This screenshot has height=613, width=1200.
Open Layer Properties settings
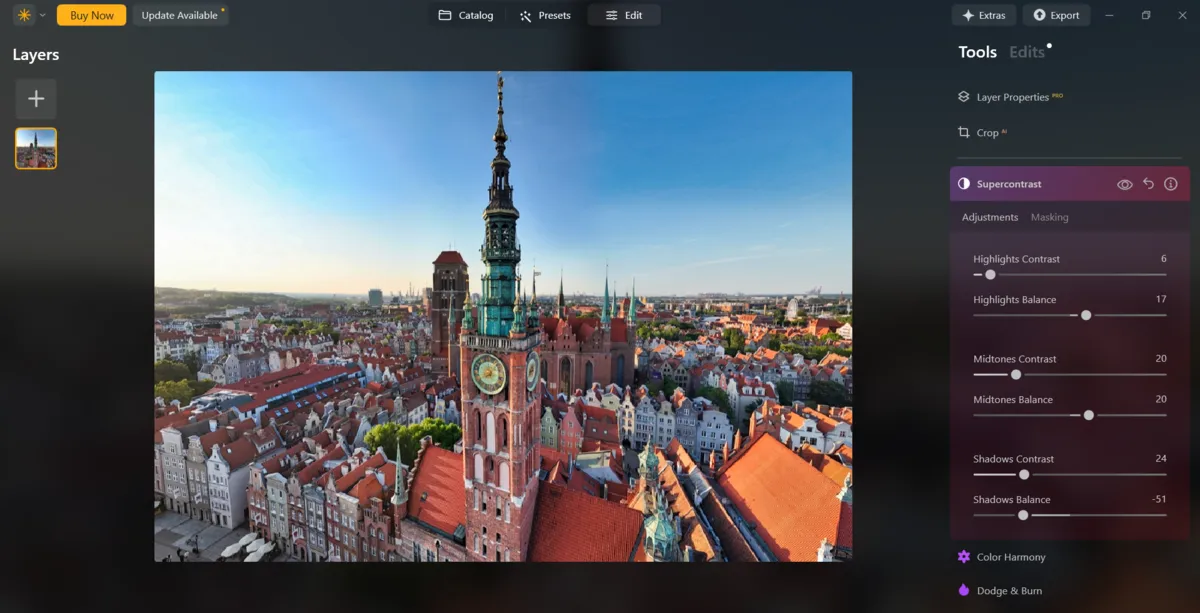tap(1010, 96)
